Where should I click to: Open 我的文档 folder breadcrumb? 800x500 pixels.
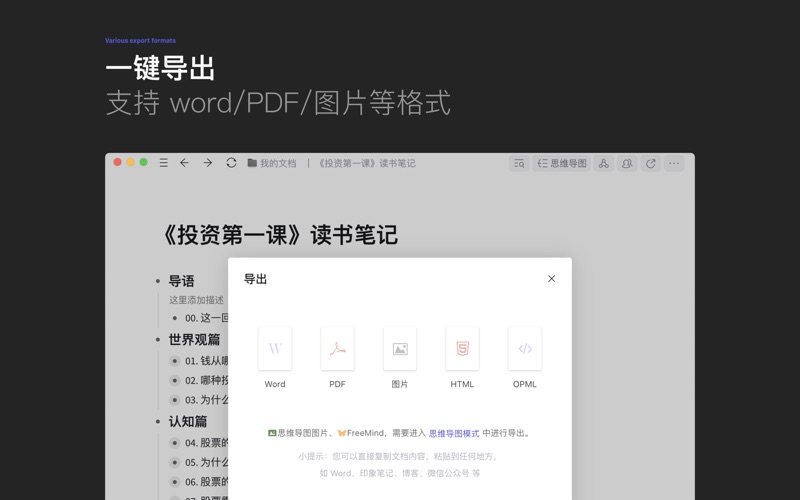[272, 163]
